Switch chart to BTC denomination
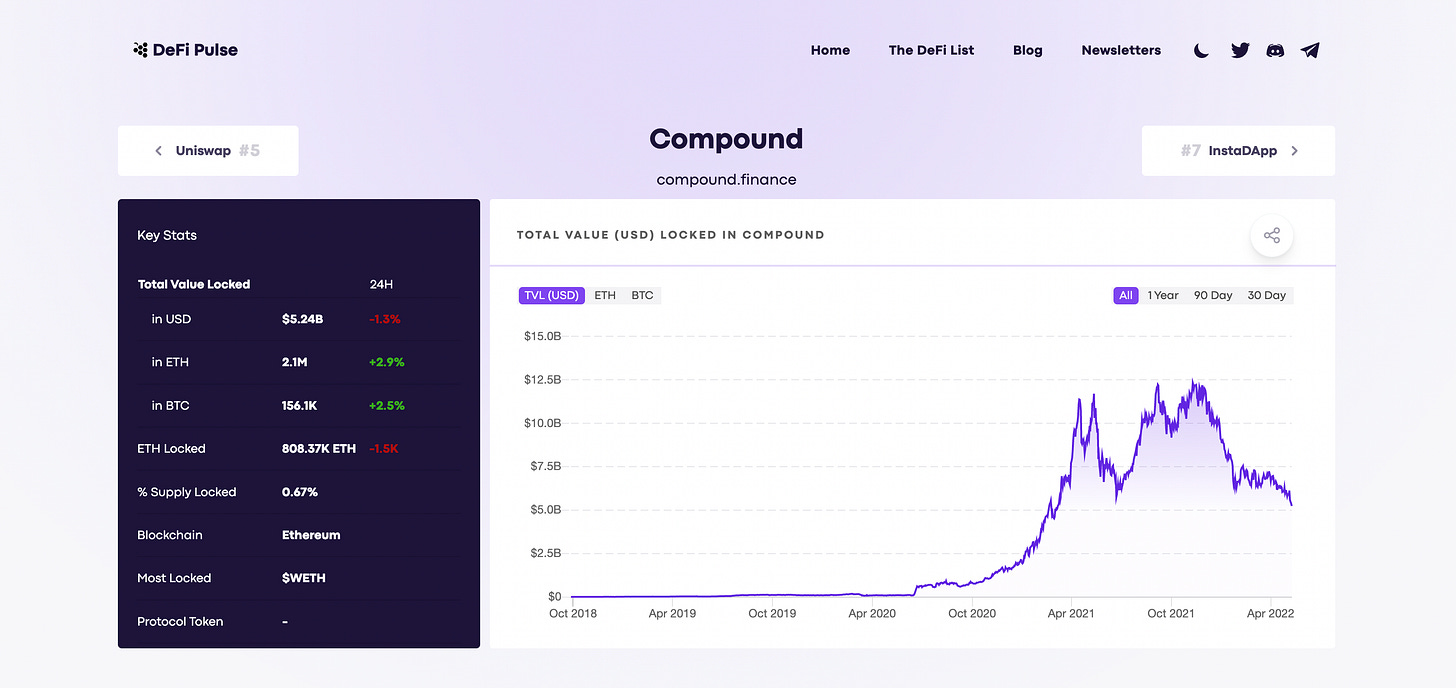Image resolution: width=1456 pixels, height=688 pixels. tap(642, 295)
